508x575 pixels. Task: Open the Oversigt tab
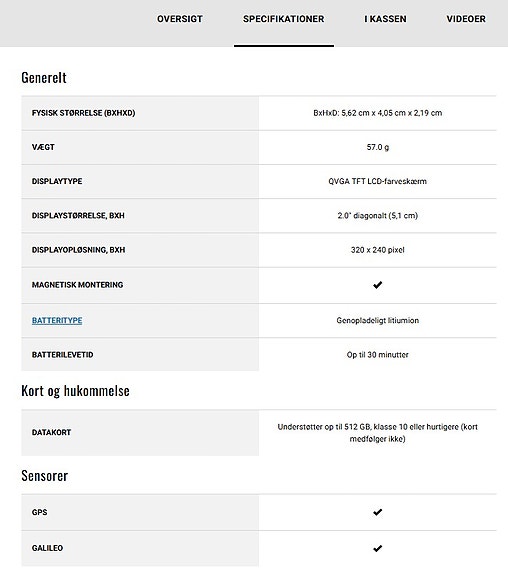click(180, 19)
